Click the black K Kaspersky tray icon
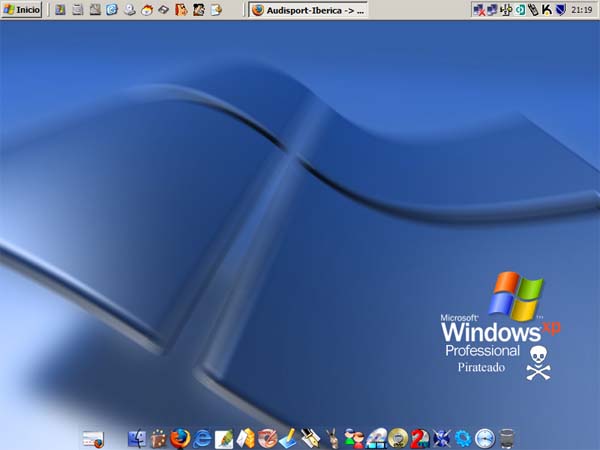Image resolution: width=600 pixels, height=450 pixels. click(547, 10)
